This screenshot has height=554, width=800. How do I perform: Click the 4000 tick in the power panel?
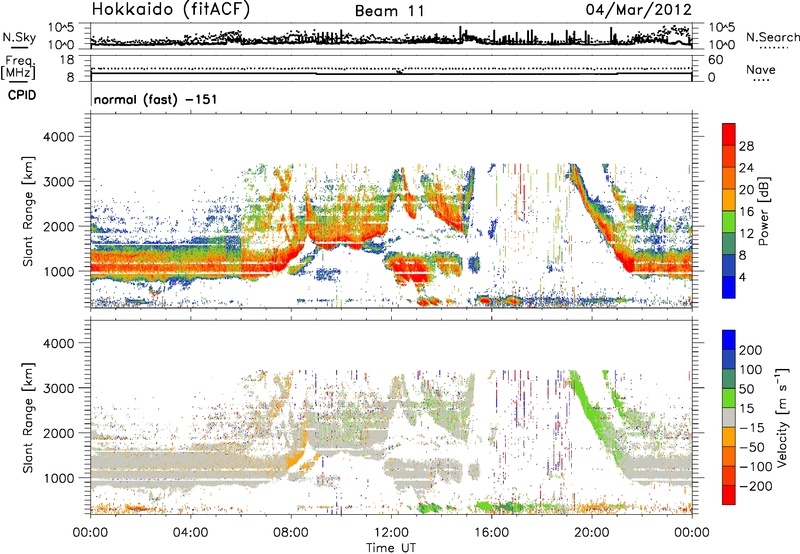[59, 137]
